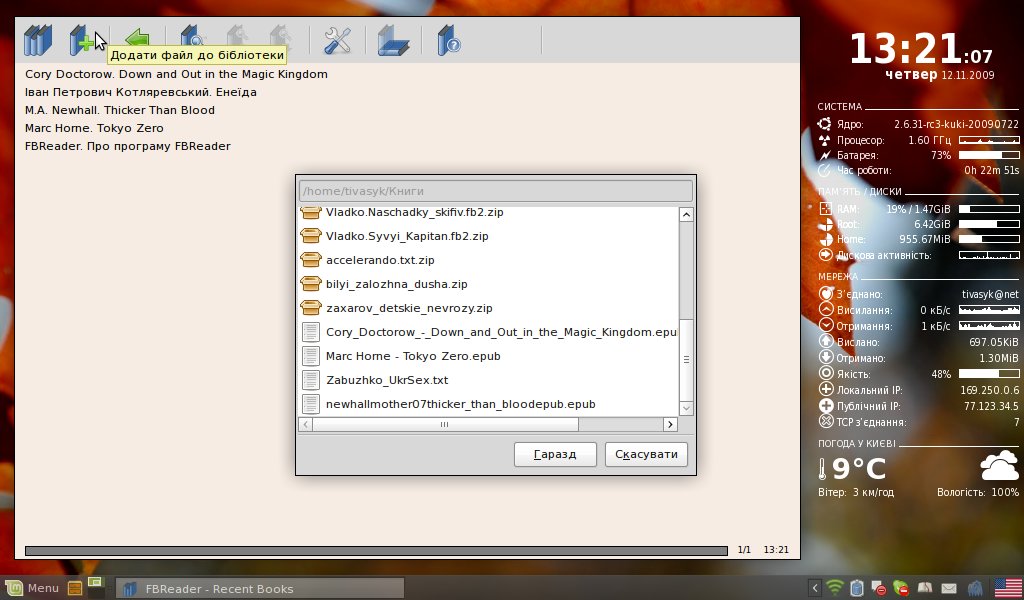The width and height of the screenshot is (1024, 600).
Task: Click weather cloud icon in Conky
Action: click(999, 466)
